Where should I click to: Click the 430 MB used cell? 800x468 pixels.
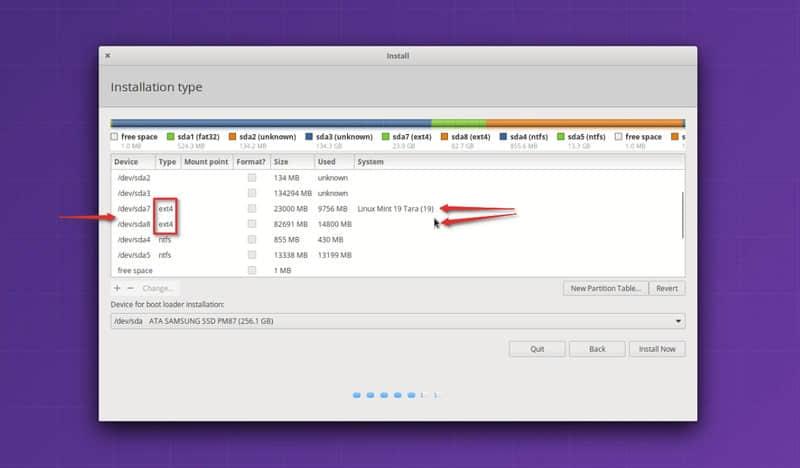pyautogui.click(x=330, y=239)
